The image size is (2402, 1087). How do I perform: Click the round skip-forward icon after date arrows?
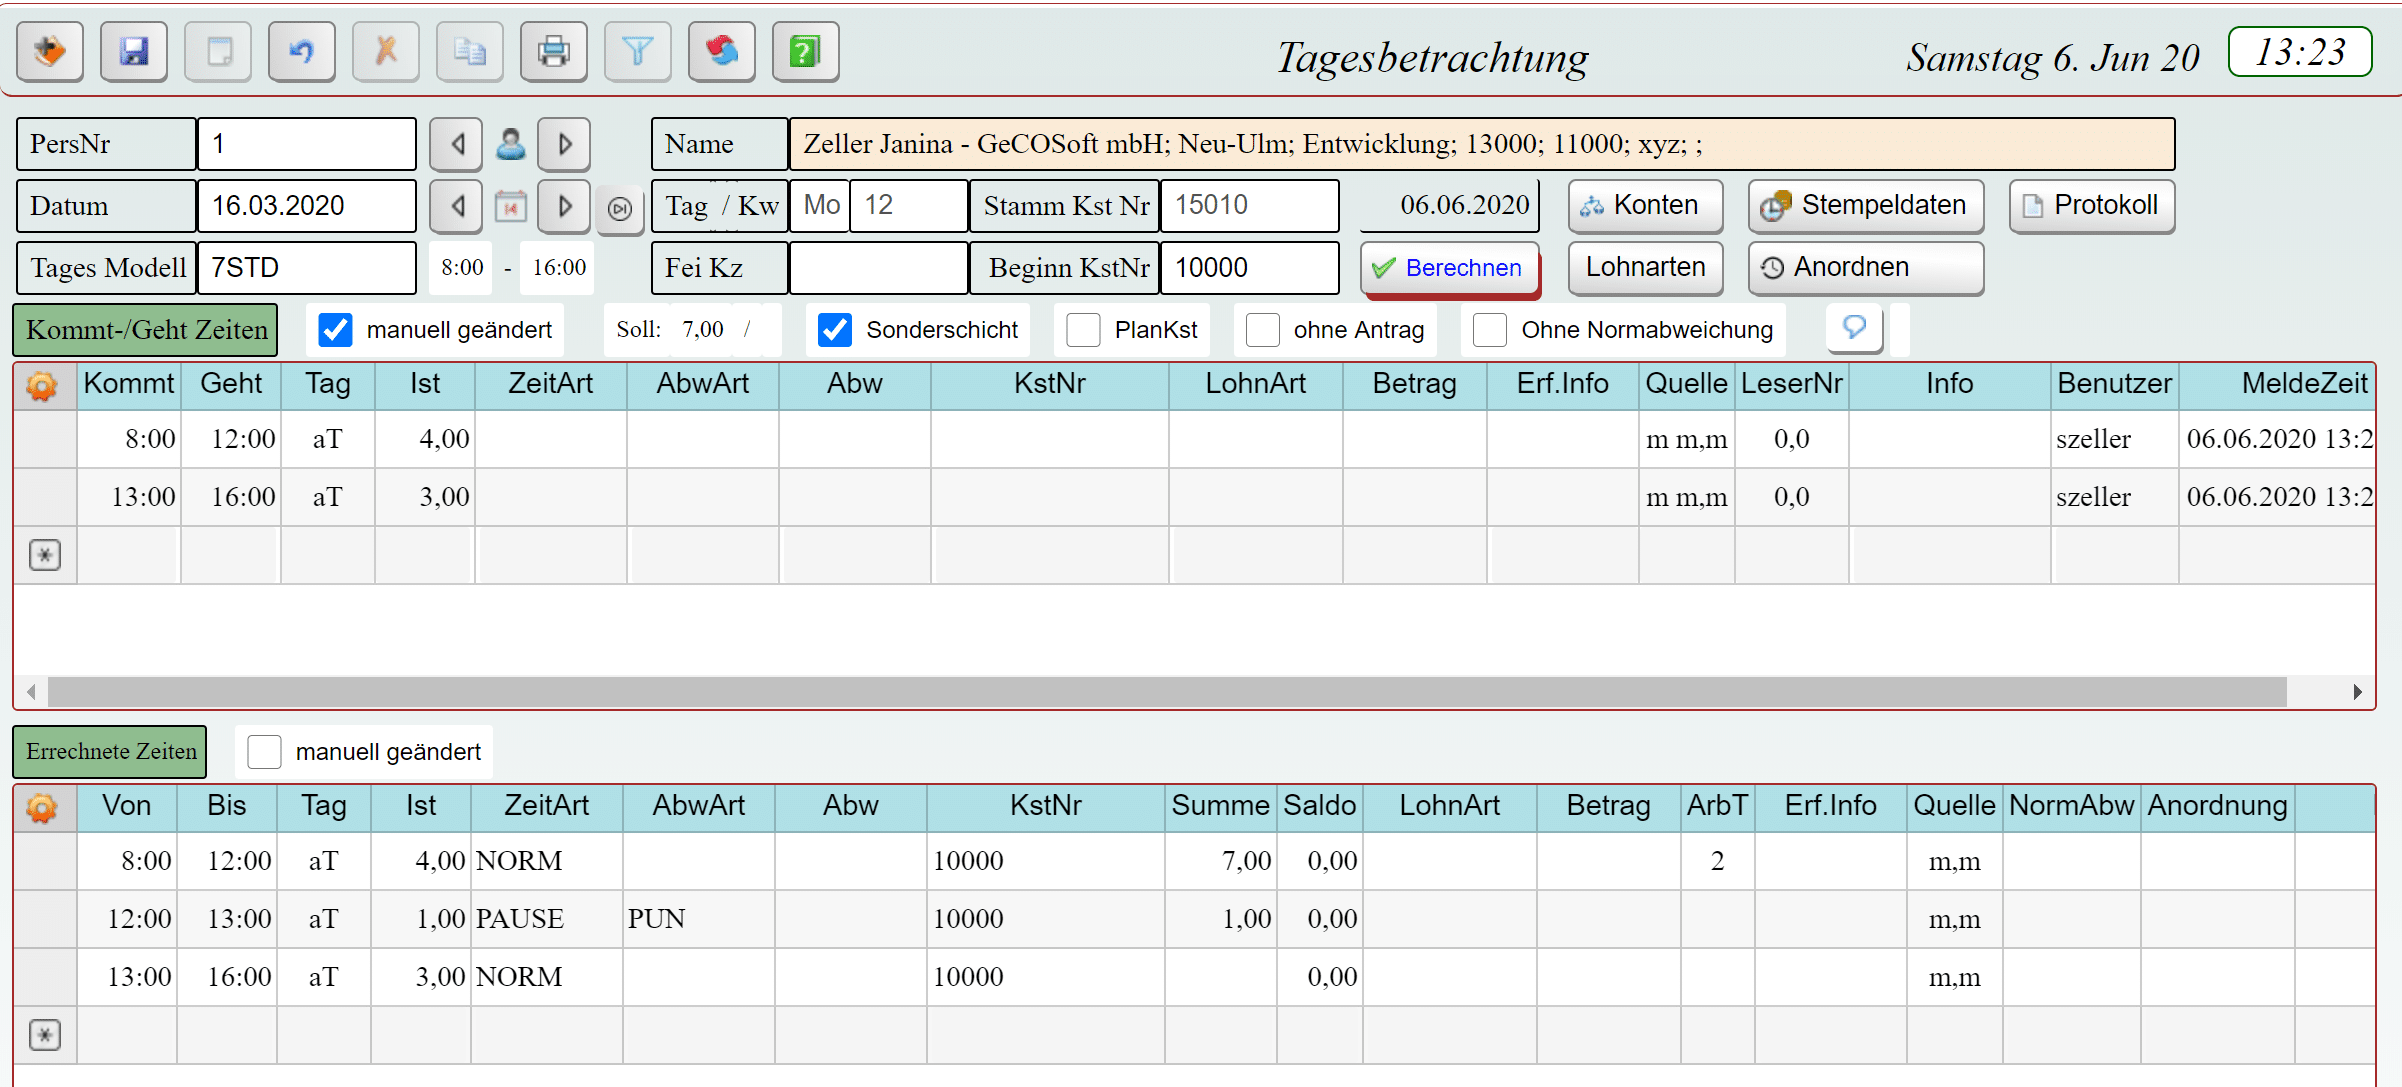point(620,209)
